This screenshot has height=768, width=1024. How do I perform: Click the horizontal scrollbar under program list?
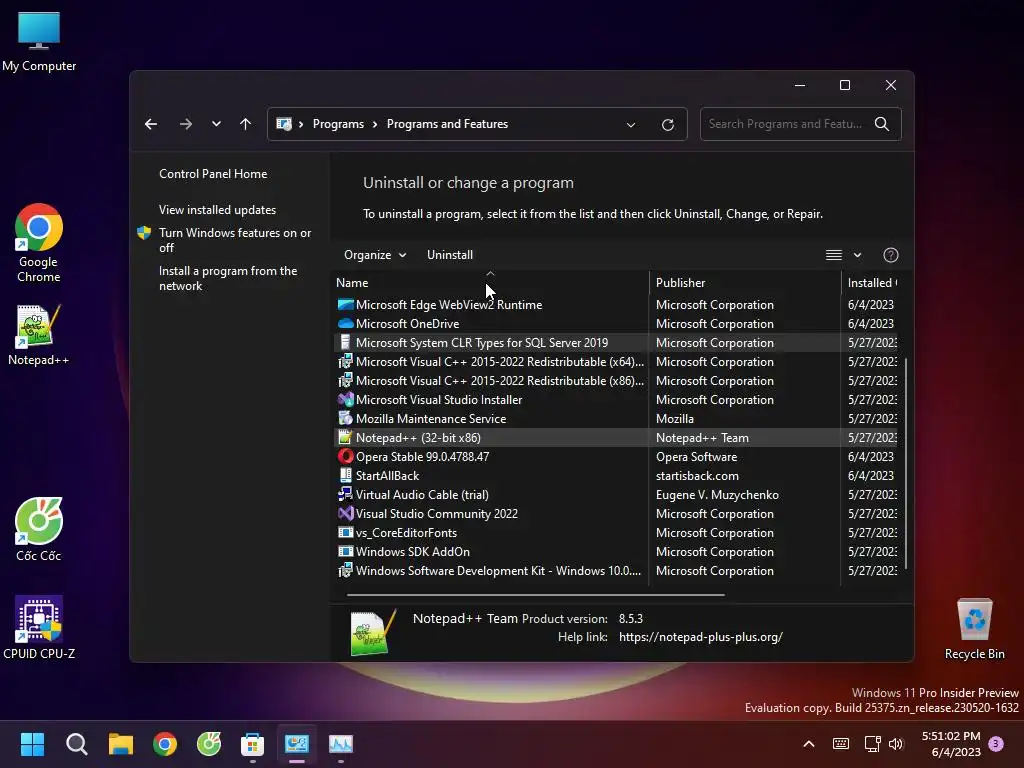point(536,595)
